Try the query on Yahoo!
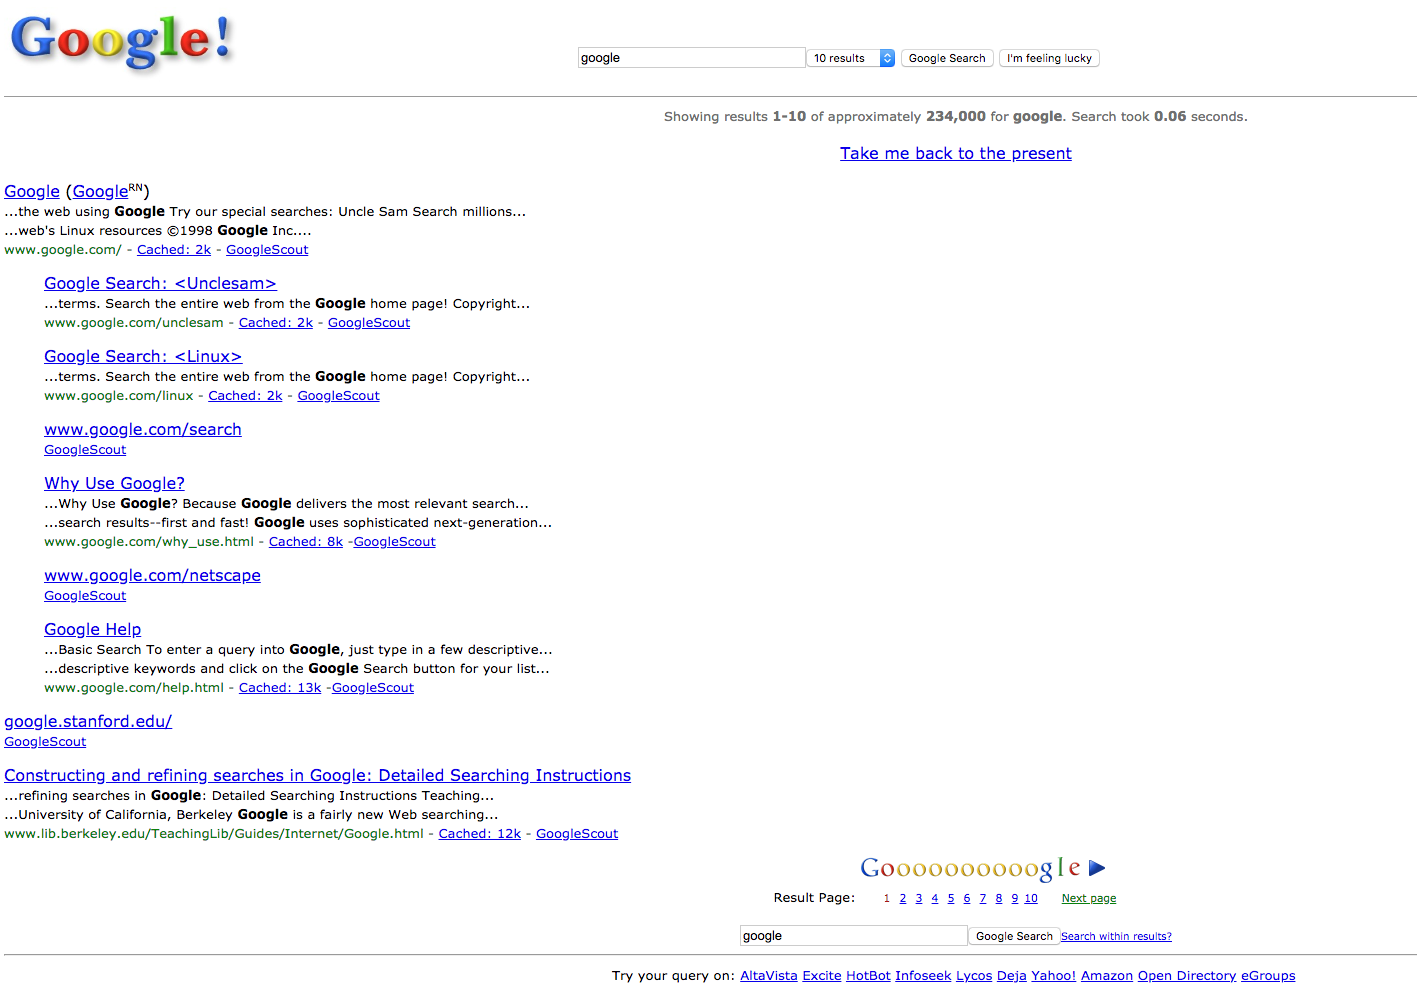Screen dimensions: 1417x998 [1053, 976]
